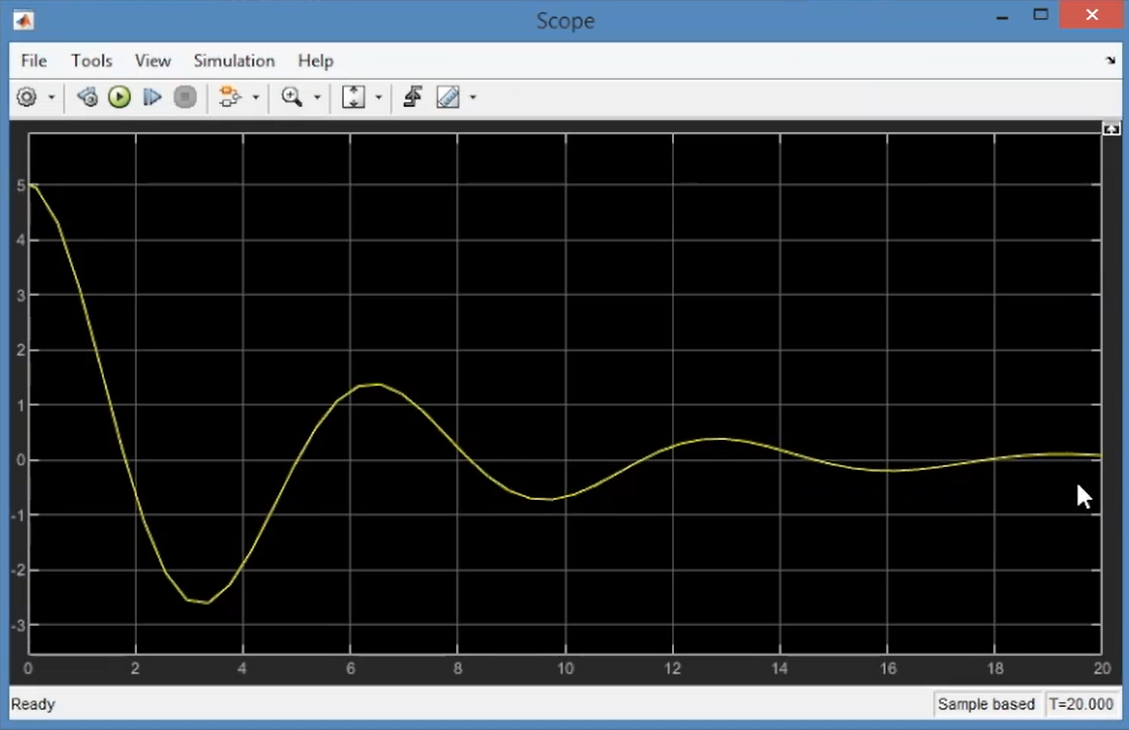Screen dimensions: 1129x730
Task: Run the simulation with the Play button
Action: tap(119, 96)
